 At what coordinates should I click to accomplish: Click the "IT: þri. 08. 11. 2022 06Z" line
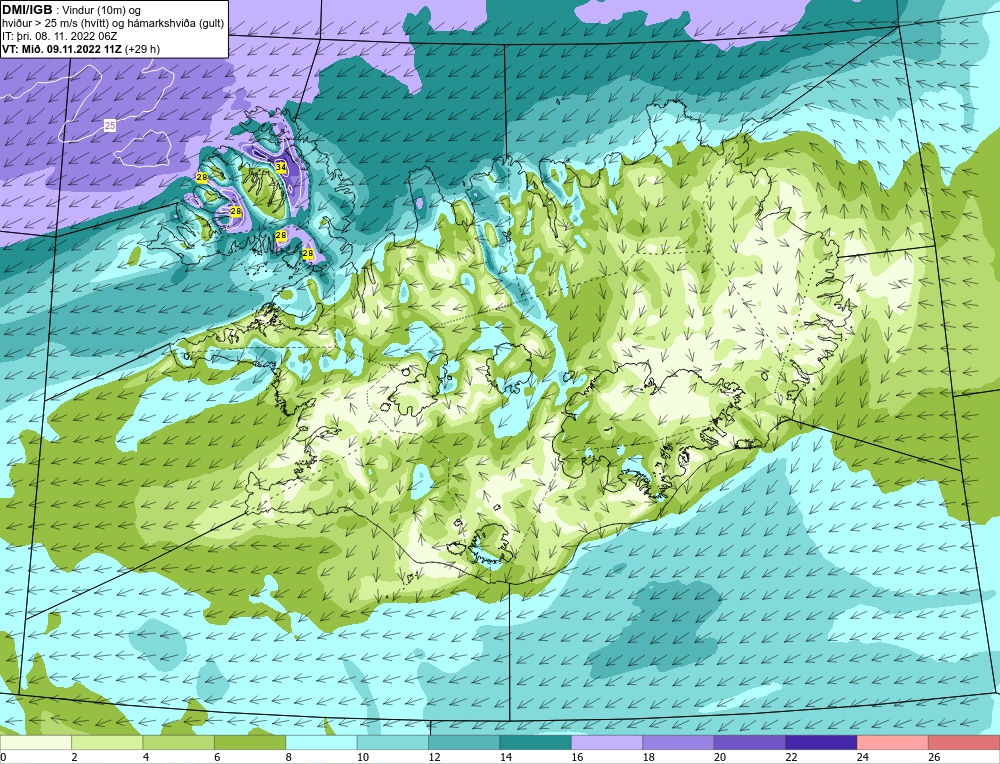(59, 36)
